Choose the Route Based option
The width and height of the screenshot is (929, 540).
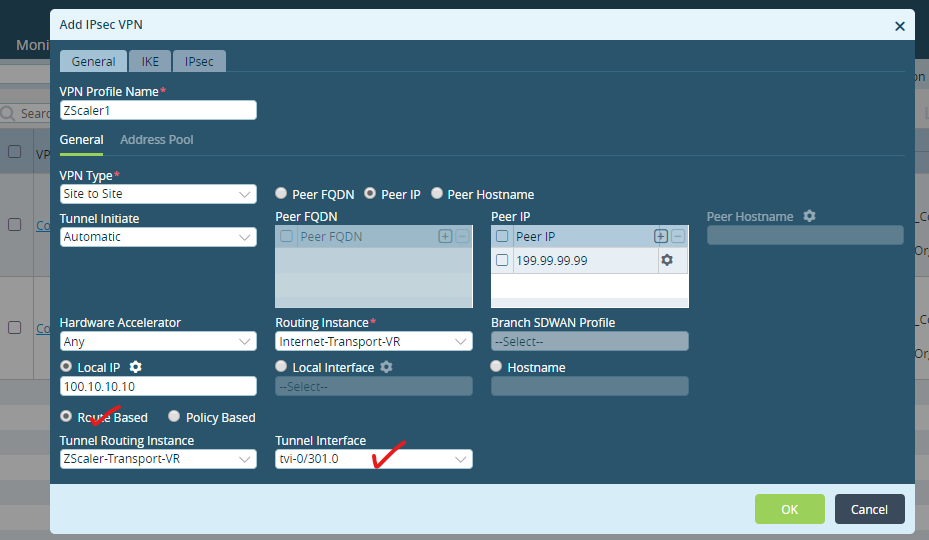[66, 416]
